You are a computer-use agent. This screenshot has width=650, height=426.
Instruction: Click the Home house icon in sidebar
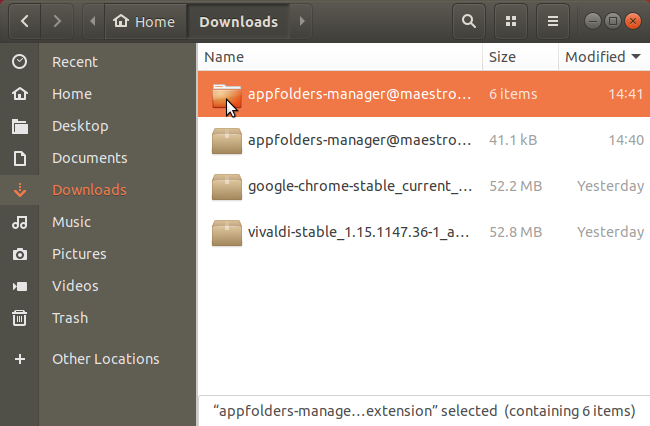click(x=19, y=94)
